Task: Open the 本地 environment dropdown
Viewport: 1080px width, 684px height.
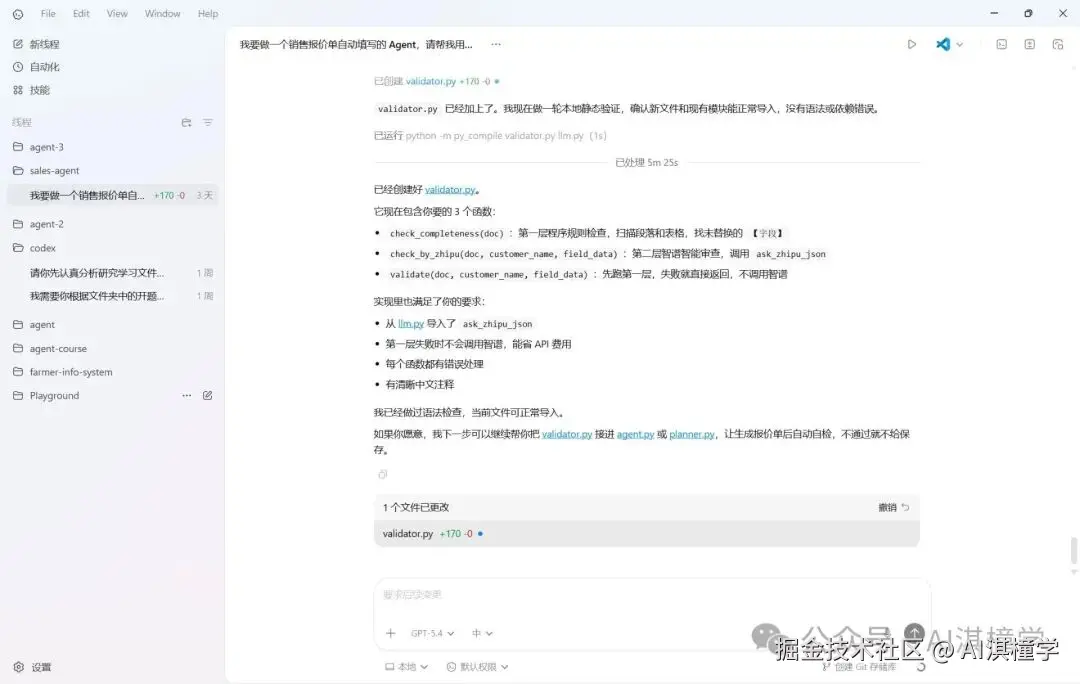Action: coord(405,666)
